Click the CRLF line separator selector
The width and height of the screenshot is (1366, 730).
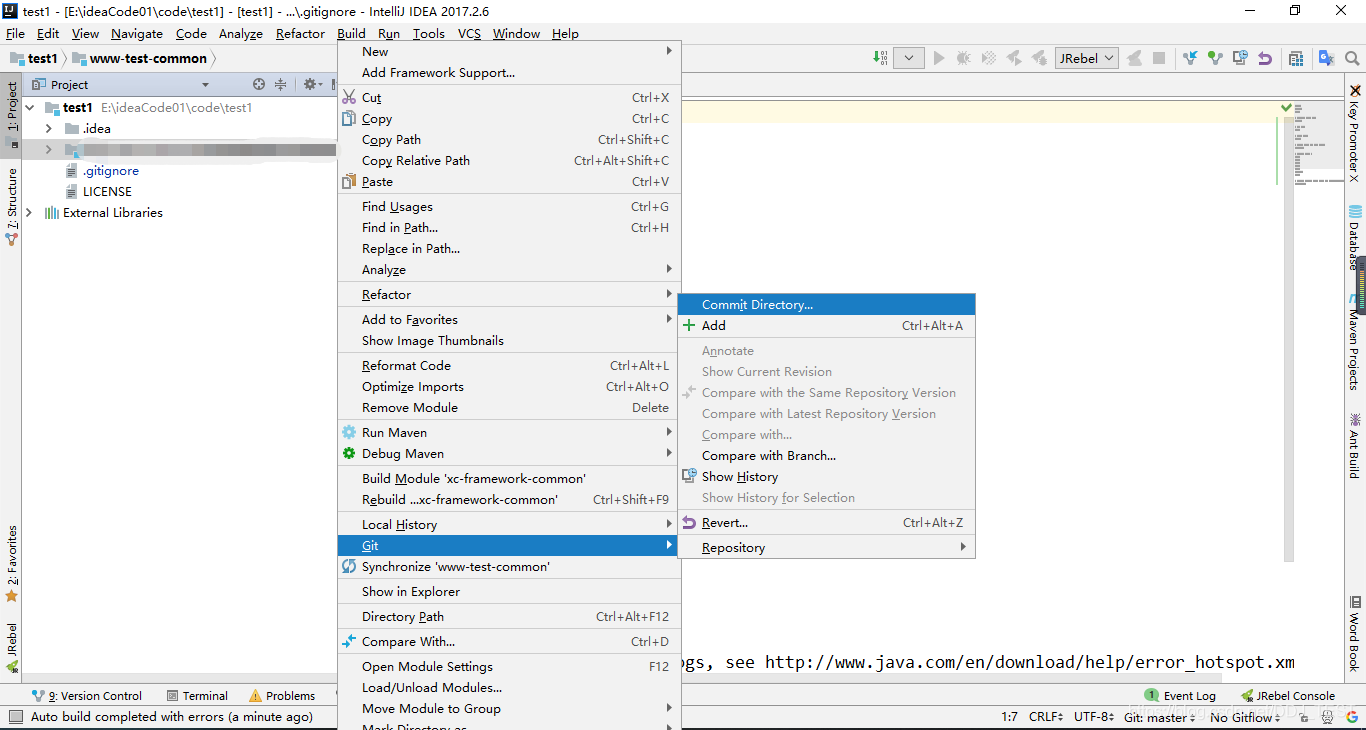point(1046,717)
